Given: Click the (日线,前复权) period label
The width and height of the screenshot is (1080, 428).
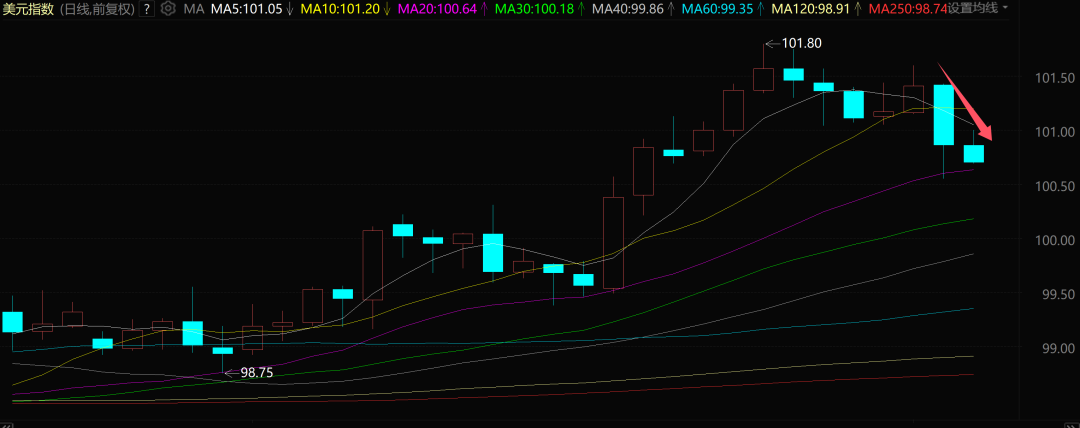Looking at the screenshot, I should coord(96,9).
